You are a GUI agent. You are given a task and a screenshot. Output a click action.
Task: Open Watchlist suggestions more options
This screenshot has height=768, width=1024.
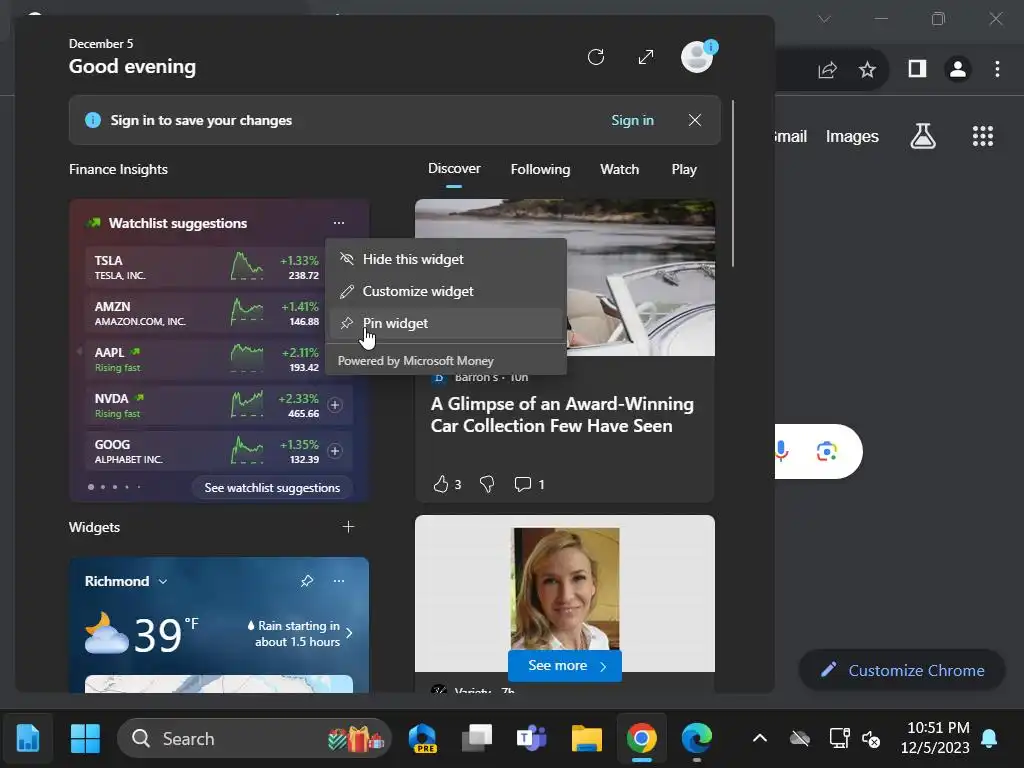pyautogui.click(x=338, y=223)
